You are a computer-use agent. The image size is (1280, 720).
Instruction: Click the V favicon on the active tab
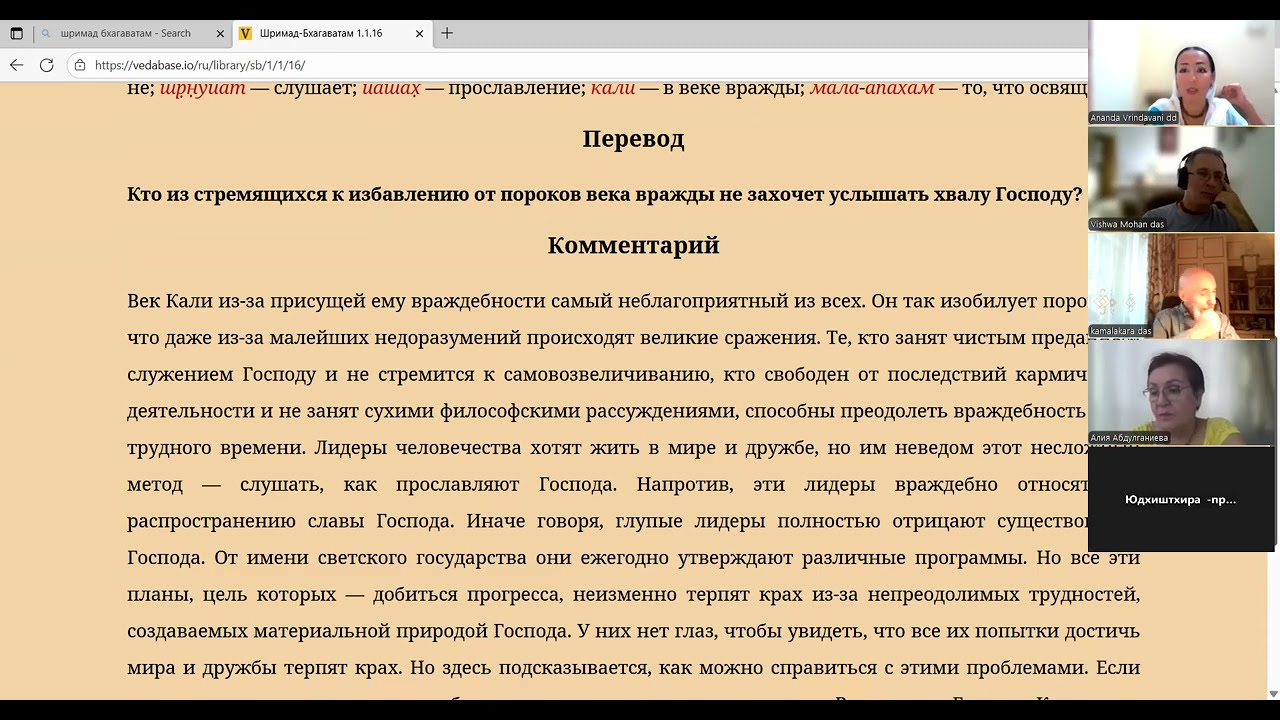246,33
